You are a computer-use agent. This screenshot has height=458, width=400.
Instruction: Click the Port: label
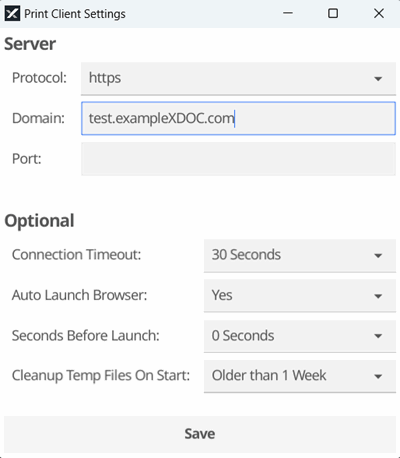click(x=27, y=159)
